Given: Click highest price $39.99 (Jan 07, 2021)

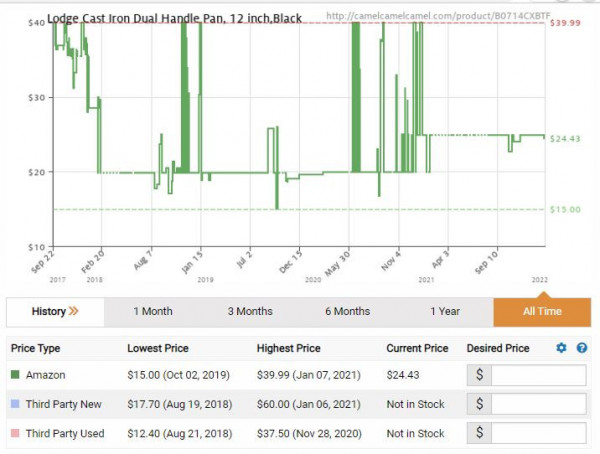Looking at the screenshot, I should pyautogui.click(x=308, y=375).
